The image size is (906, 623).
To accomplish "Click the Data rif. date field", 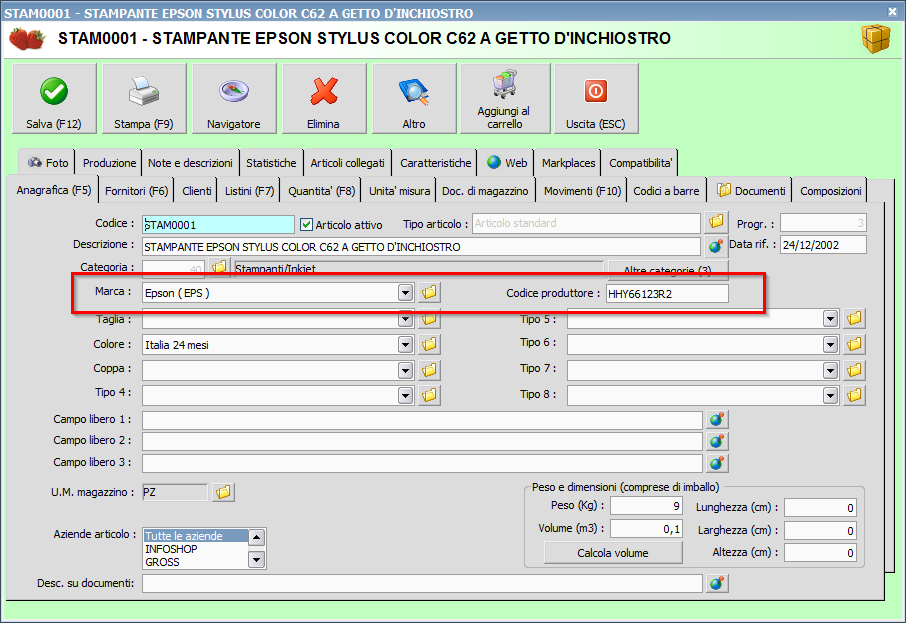I will (823, 245).
